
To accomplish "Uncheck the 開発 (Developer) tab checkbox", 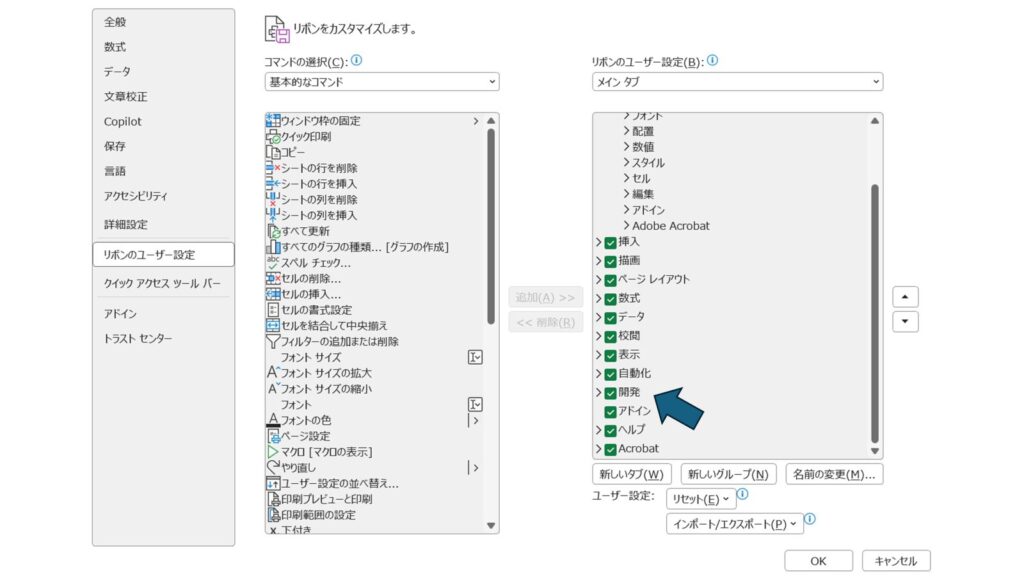I will (610, 393).
